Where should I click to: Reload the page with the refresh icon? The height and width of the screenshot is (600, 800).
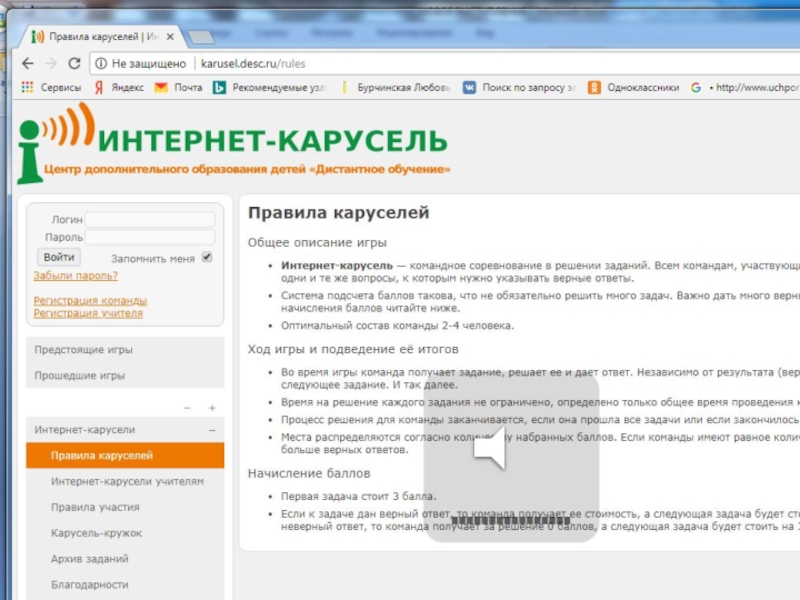click(x=74, y=63)
